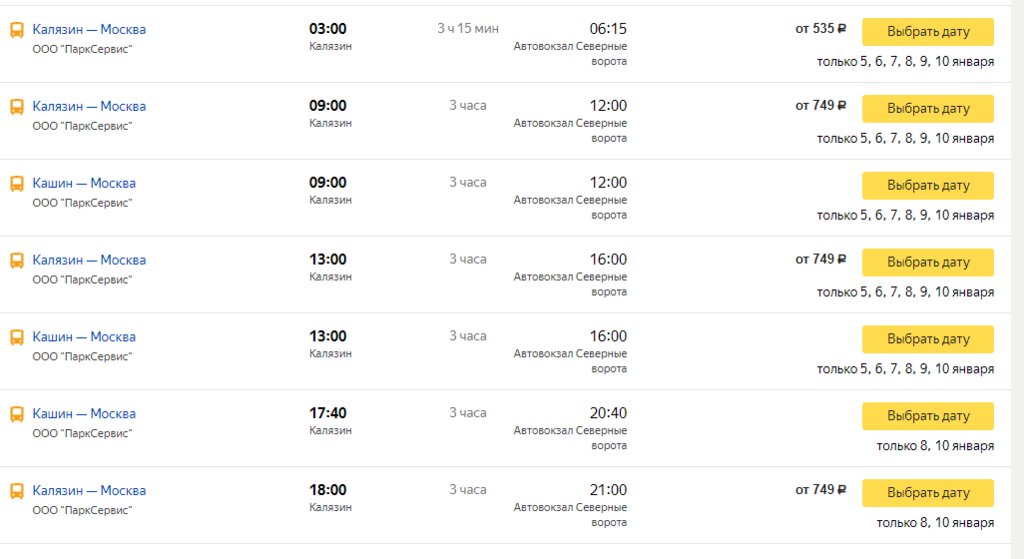The image size is (1024, 559).
Task: Open Калязин — Москва route departing 18:00
Action: click(89, 491)
